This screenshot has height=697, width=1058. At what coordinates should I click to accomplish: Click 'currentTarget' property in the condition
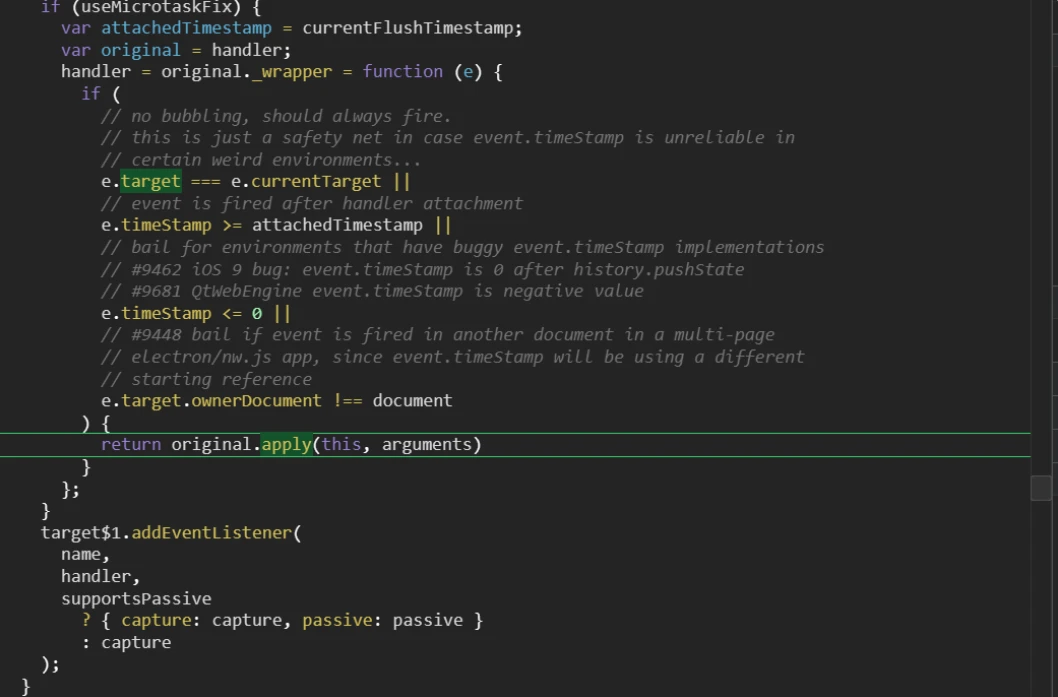point(316,182)
